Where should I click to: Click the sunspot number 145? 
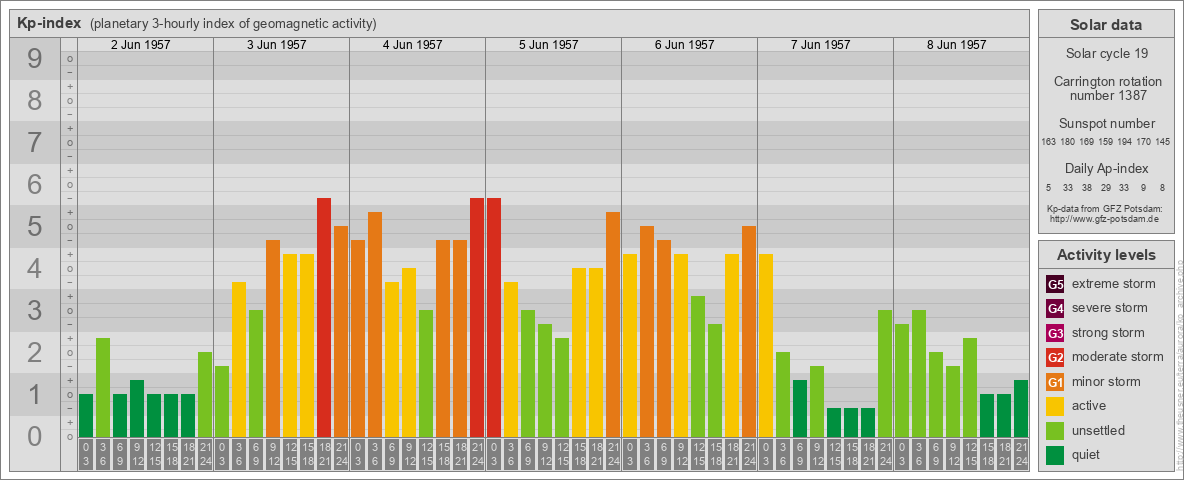point(1164,141)
